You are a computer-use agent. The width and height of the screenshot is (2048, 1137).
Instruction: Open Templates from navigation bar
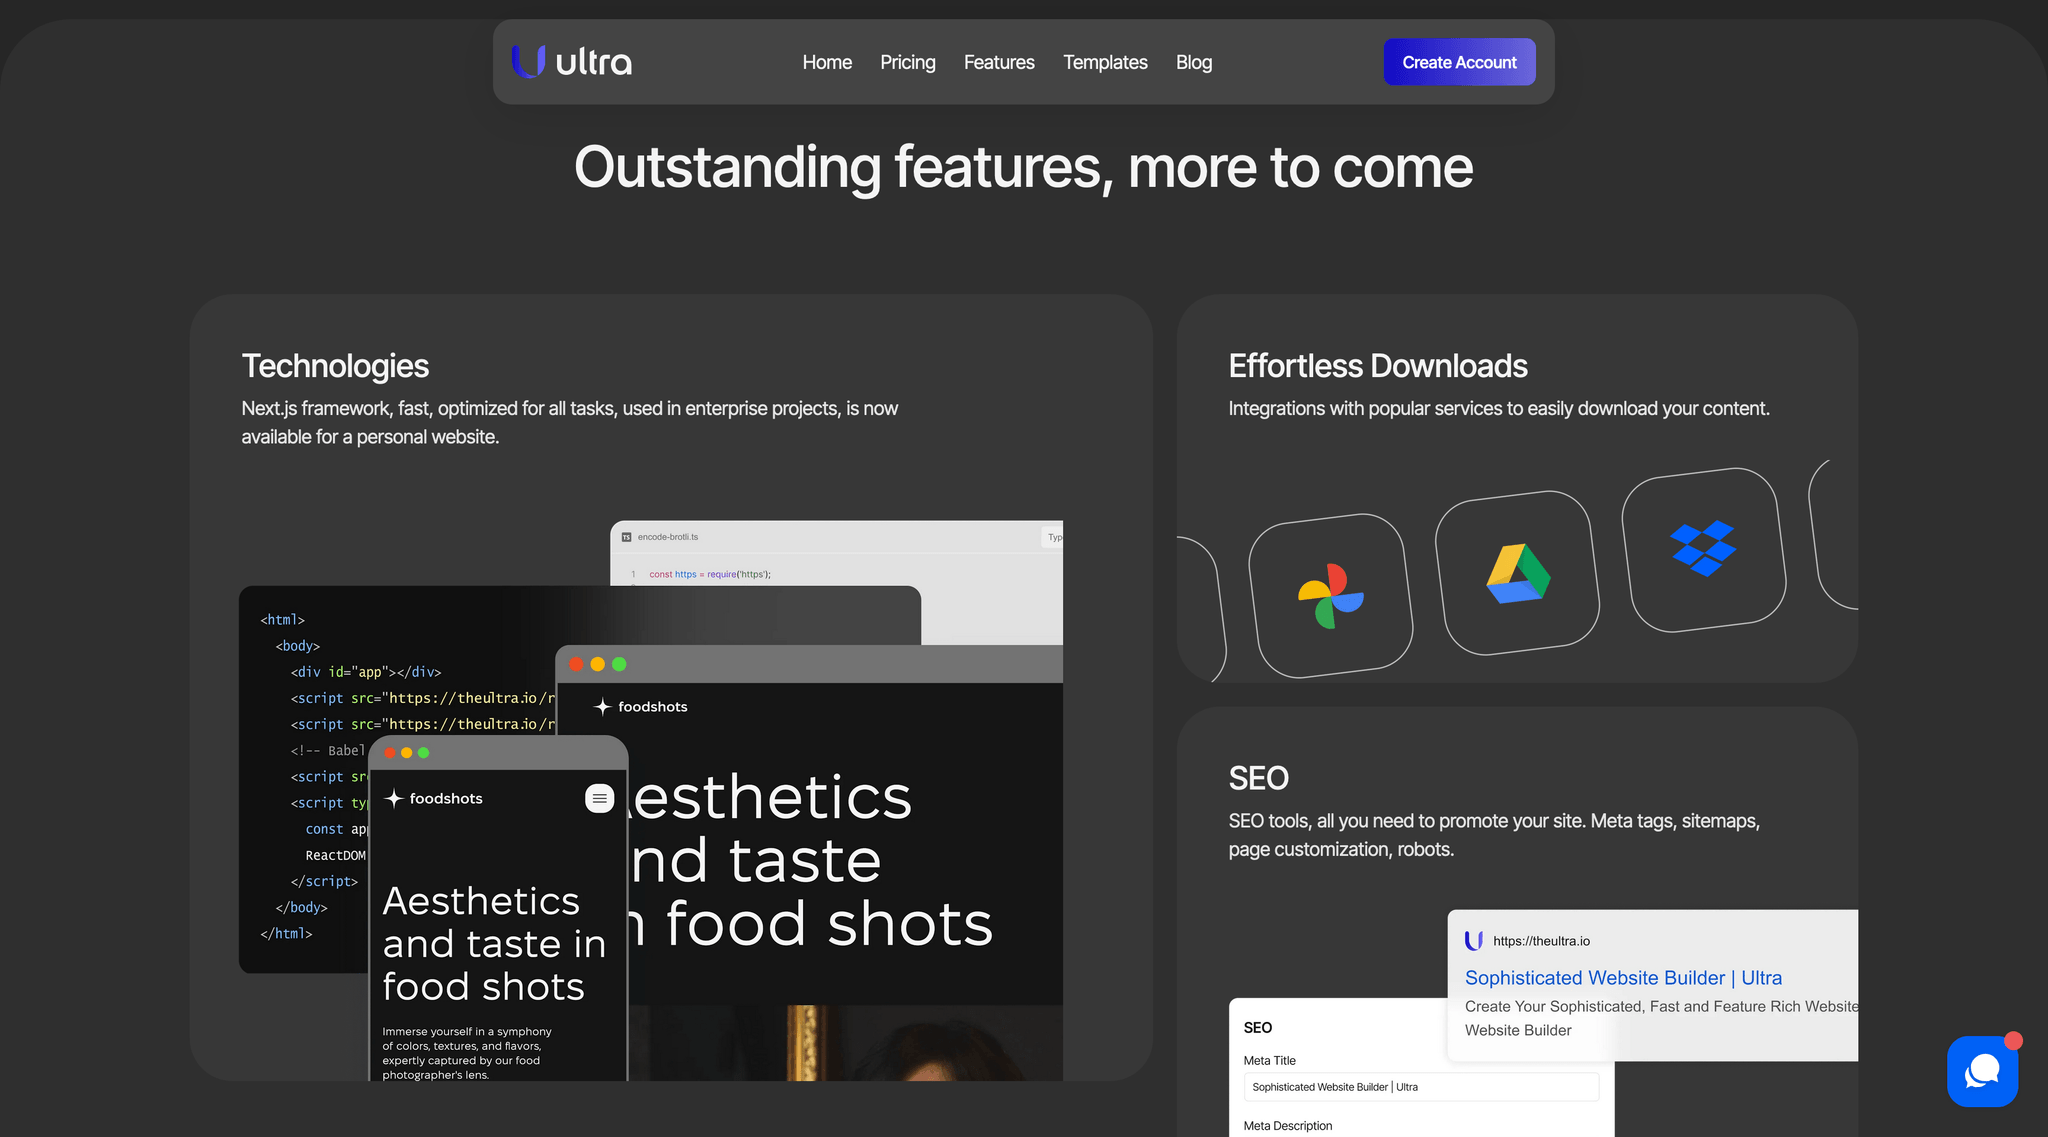(1105, 62)
